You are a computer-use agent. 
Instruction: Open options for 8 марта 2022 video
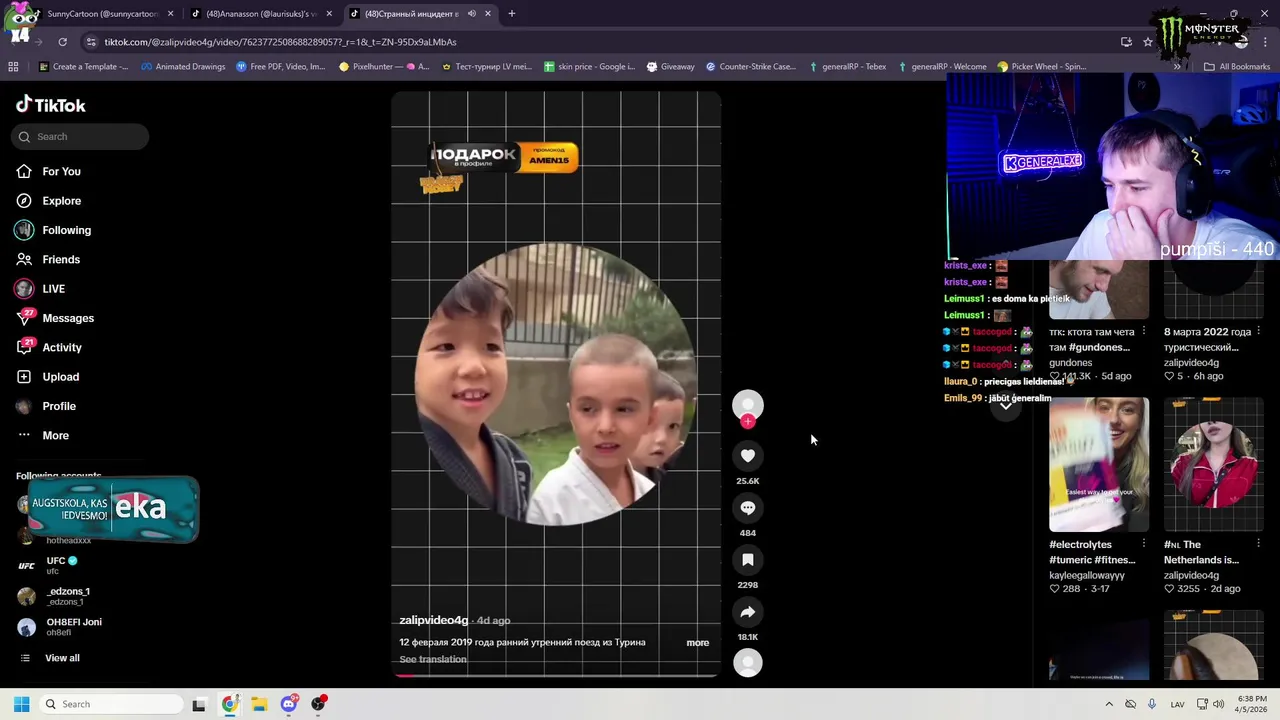click(1258, 331)
